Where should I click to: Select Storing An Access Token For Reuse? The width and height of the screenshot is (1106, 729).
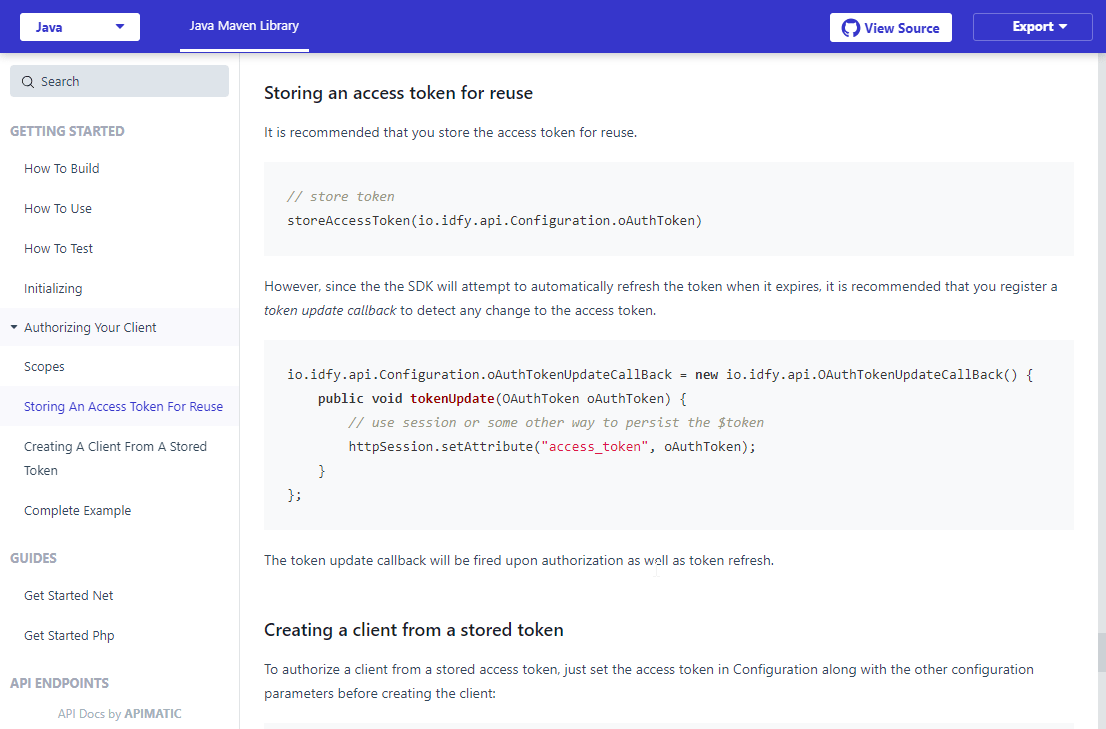[123, 406]
